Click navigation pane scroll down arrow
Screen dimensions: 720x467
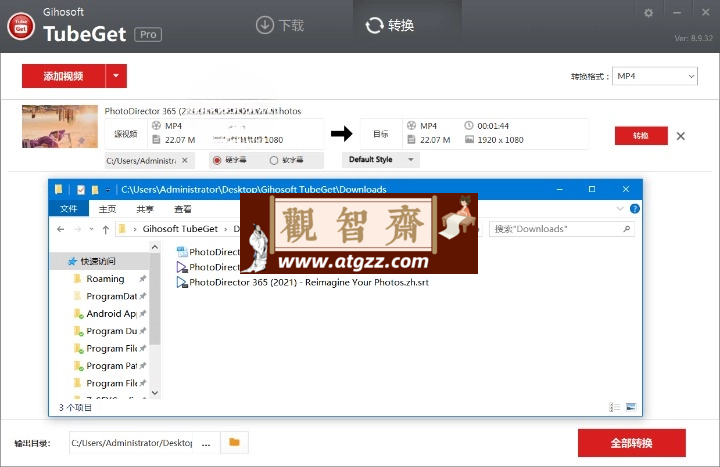[155, 393]
